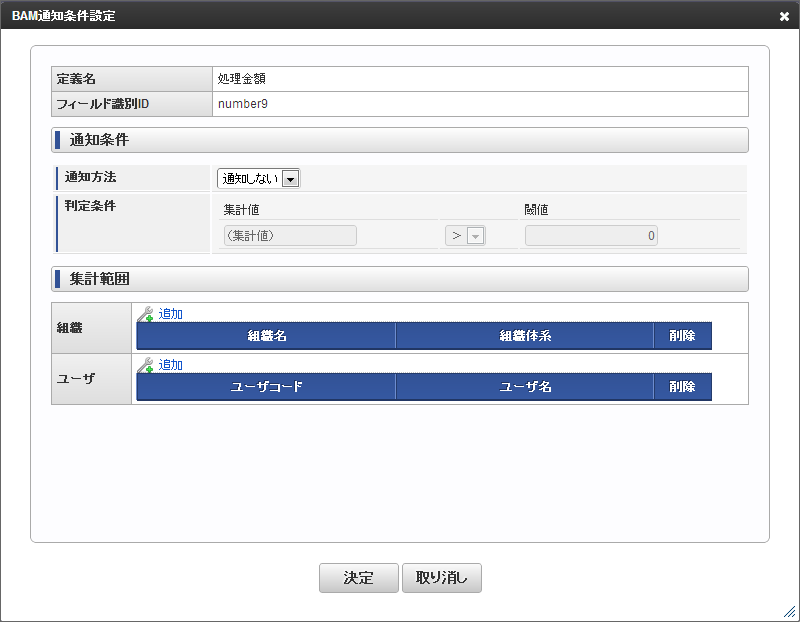Click the 決定 button

[359, 578]
